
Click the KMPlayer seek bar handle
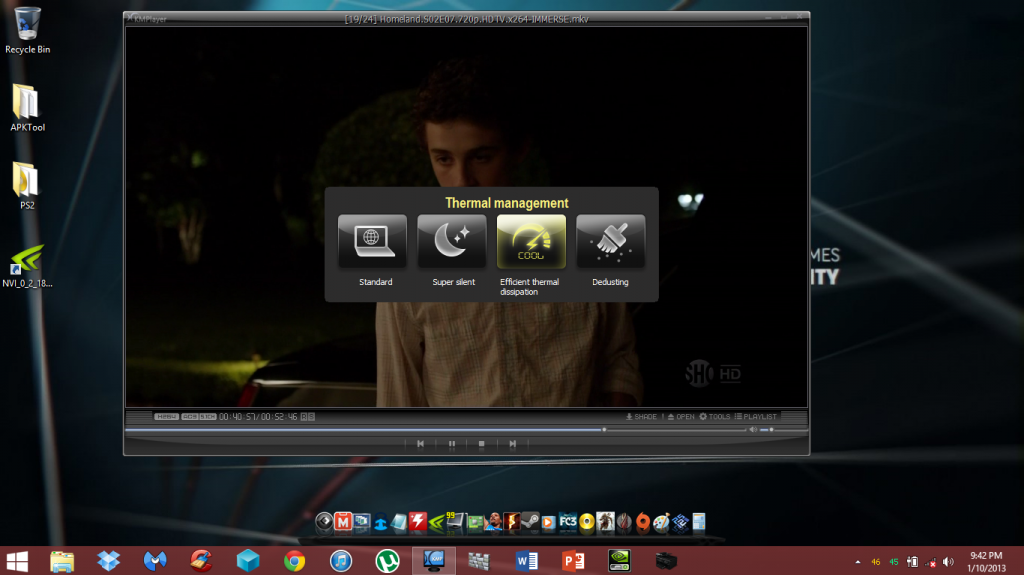[x=604, y=429]
